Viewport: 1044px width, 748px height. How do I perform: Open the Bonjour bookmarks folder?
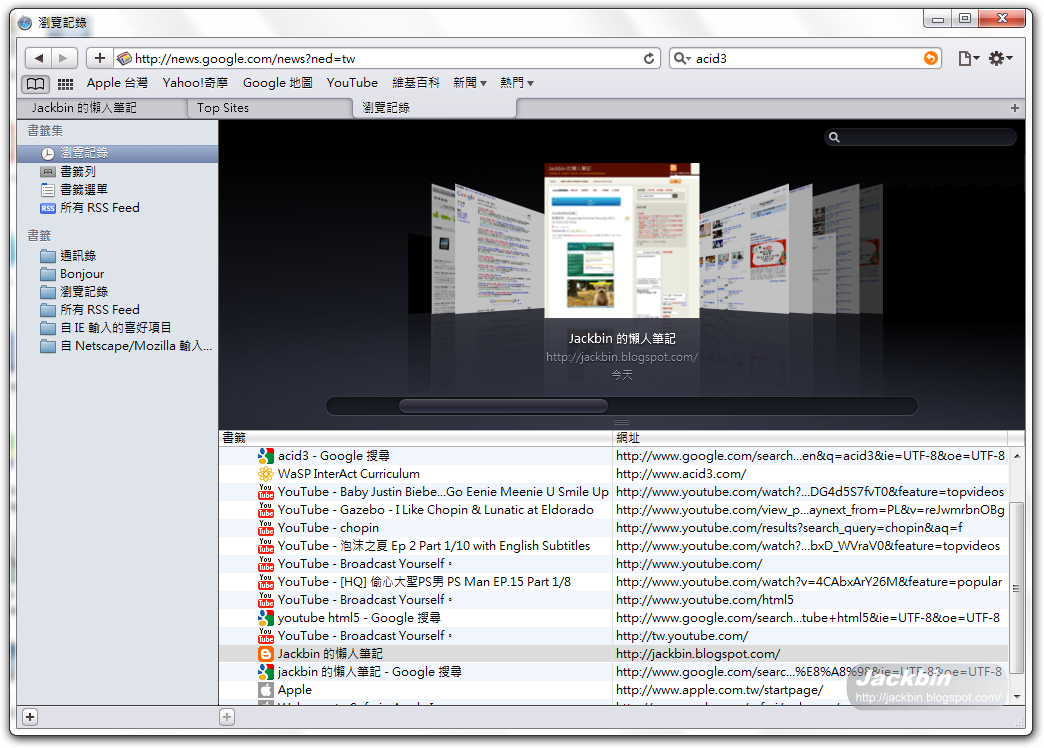(x=117, y=274)
